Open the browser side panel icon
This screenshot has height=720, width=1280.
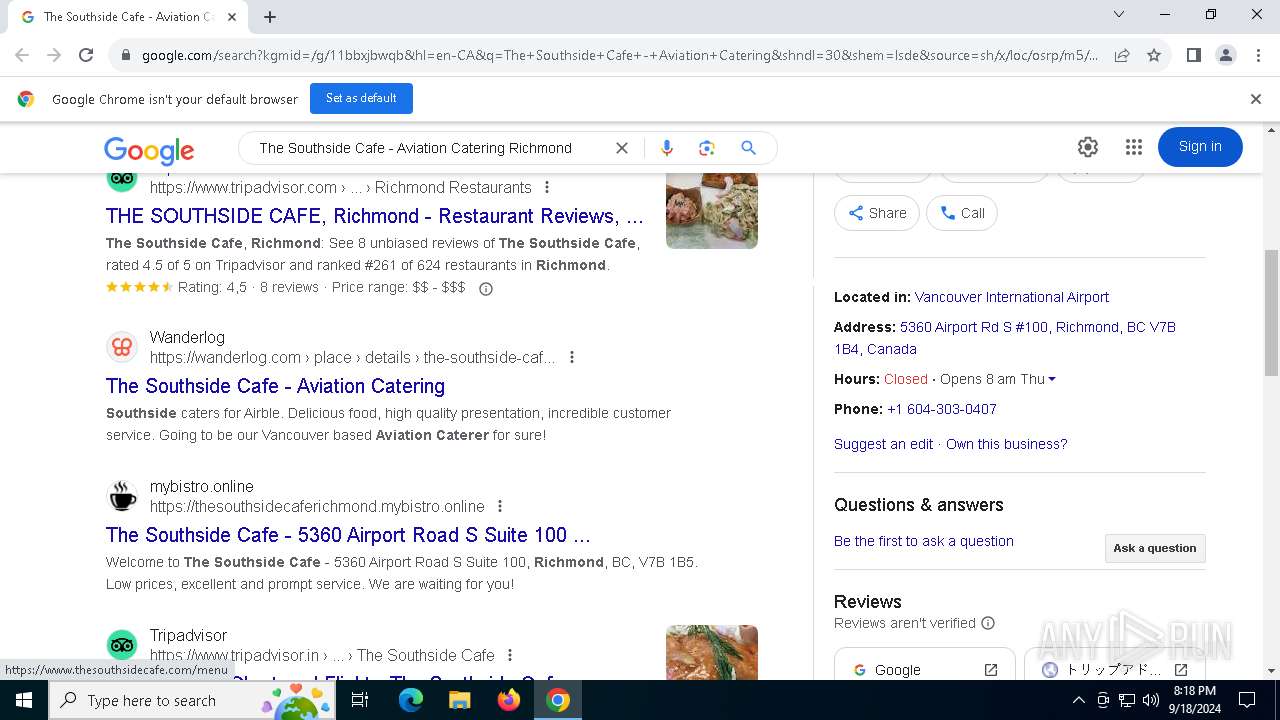click(1193, 56)
